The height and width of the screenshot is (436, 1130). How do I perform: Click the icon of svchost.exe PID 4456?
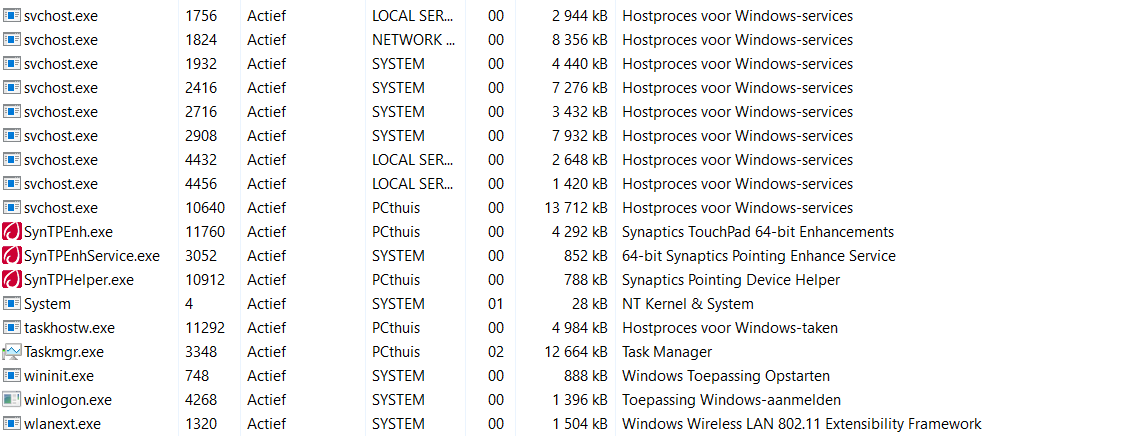[12, 184]
